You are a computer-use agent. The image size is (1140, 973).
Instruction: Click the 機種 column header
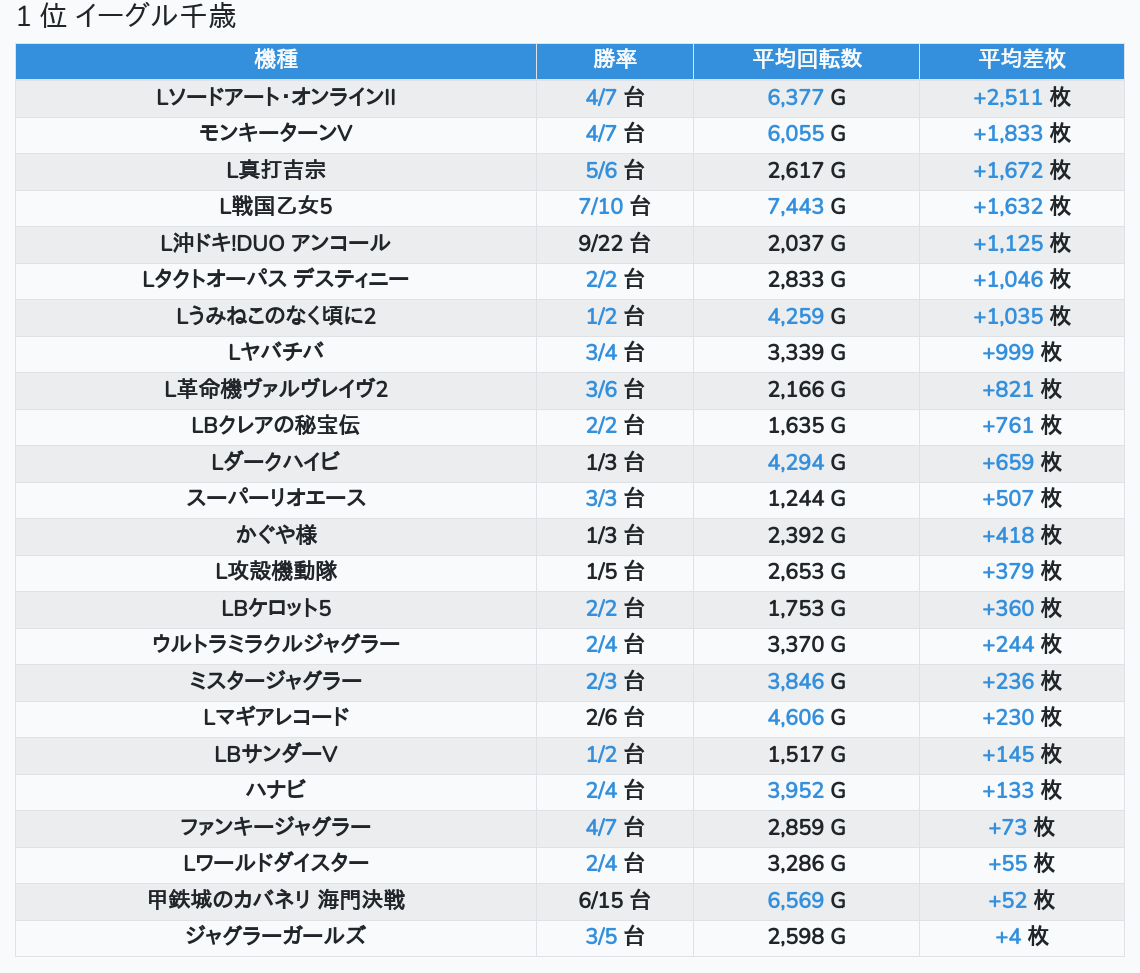[276, 60]
